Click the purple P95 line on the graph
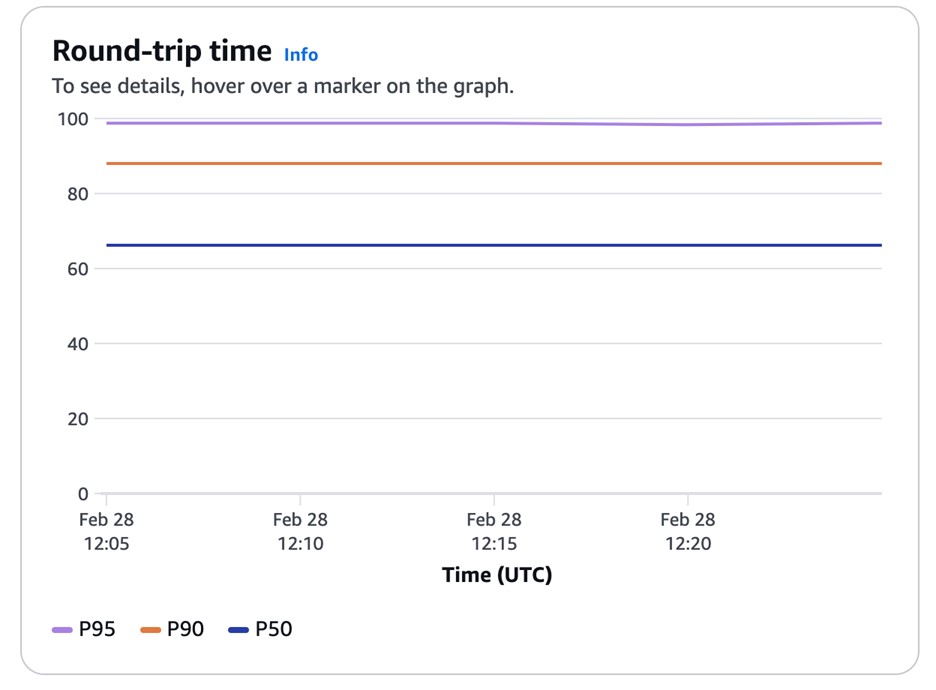Viewport: 936px width, 690px height. 400,123
